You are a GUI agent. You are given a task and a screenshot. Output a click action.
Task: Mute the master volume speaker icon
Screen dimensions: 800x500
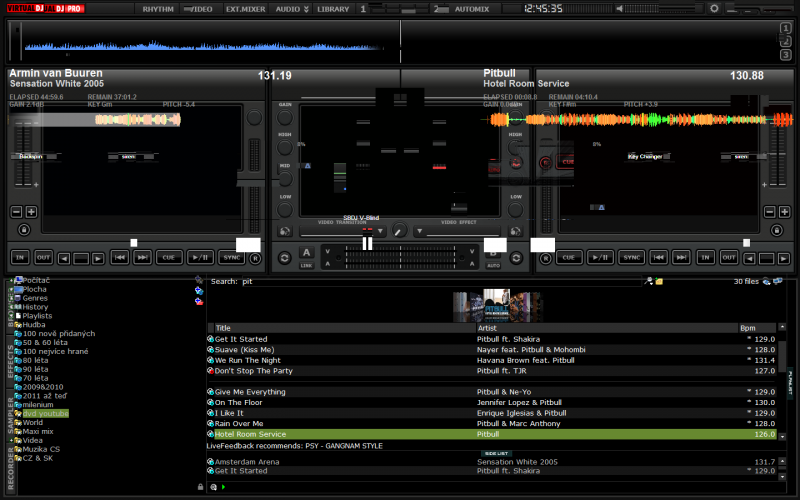(619, 9)
